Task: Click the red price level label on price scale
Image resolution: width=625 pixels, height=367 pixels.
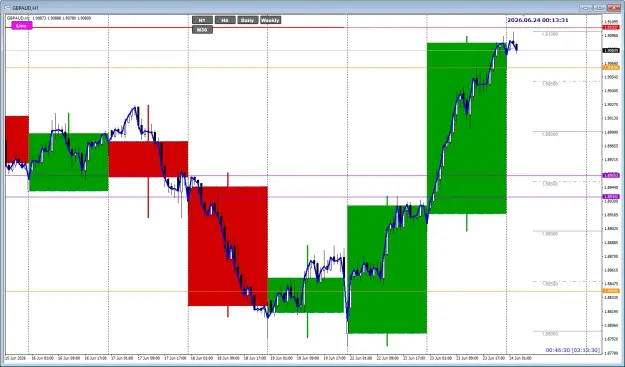Action: tap(611, 27)
